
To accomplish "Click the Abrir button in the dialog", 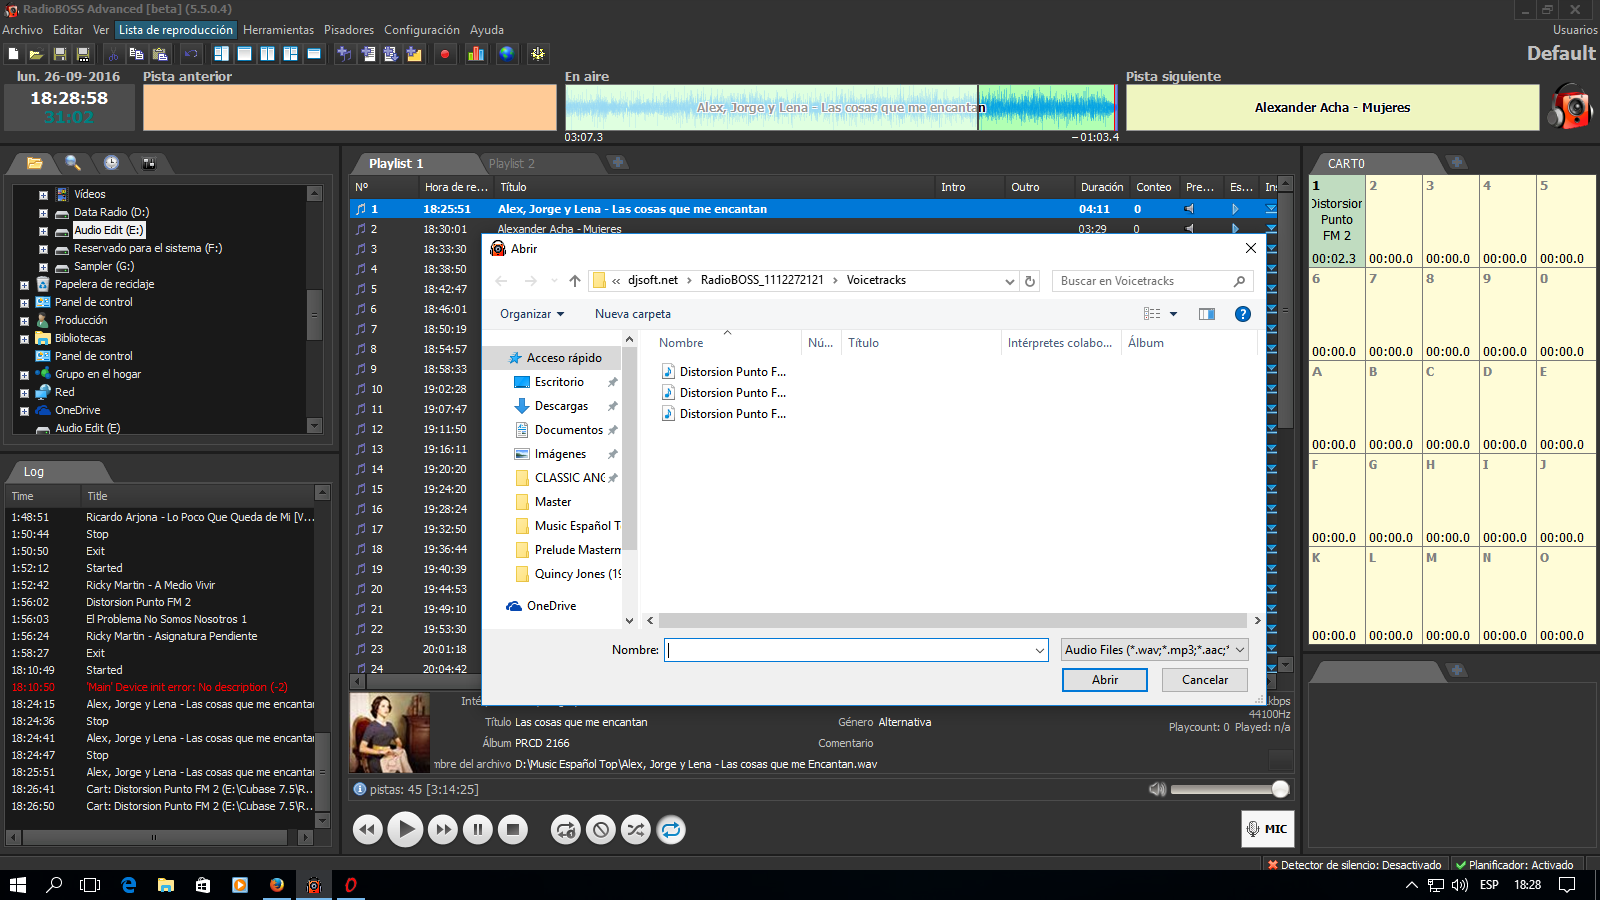I will tap(1105, 680).
